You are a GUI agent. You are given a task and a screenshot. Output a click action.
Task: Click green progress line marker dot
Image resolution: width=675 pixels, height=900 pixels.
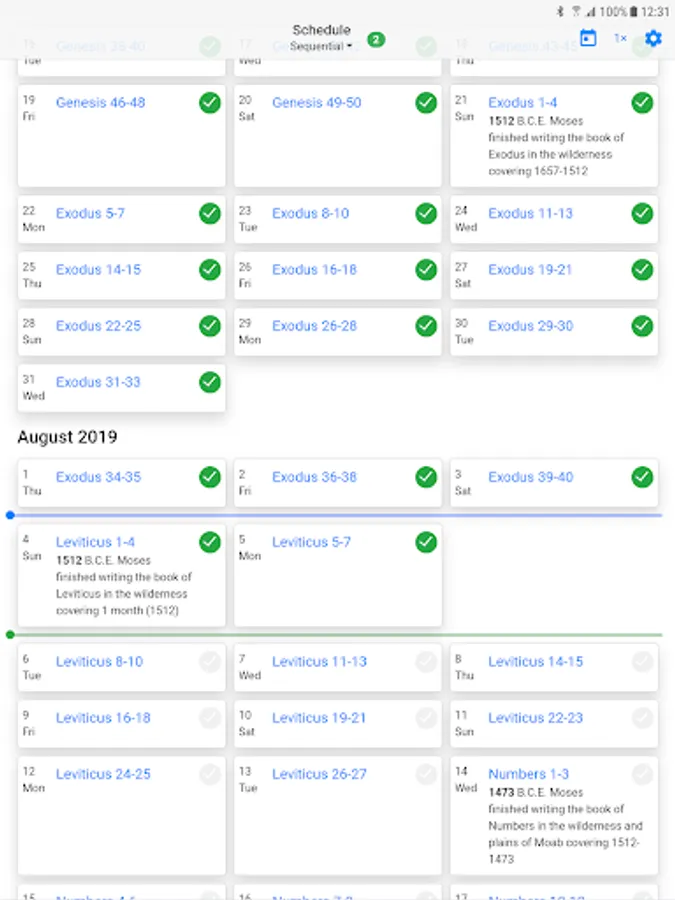pyautogui.click(x=10, y=634)
